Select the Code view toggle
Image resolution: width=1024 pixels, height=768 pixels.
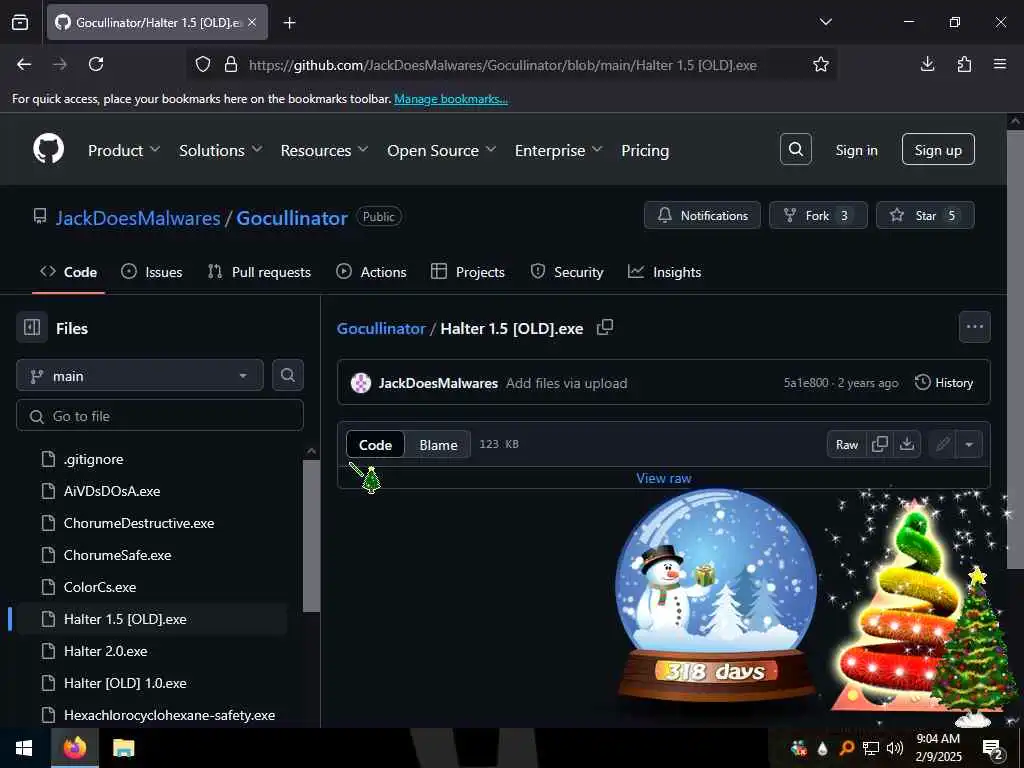pyautogui.click(x=376, y=445)
